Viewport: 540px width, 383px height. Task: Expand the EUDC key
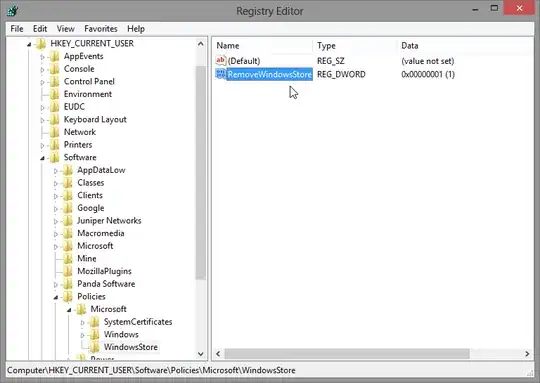pos(42,107)
